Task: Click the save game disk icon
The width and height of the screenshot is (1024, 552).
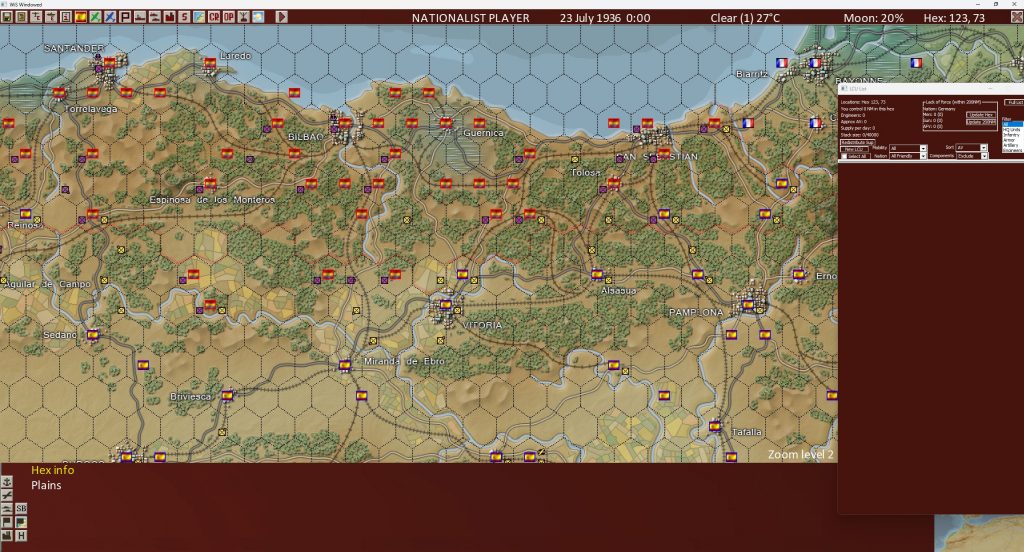Action: click(7, 17)
